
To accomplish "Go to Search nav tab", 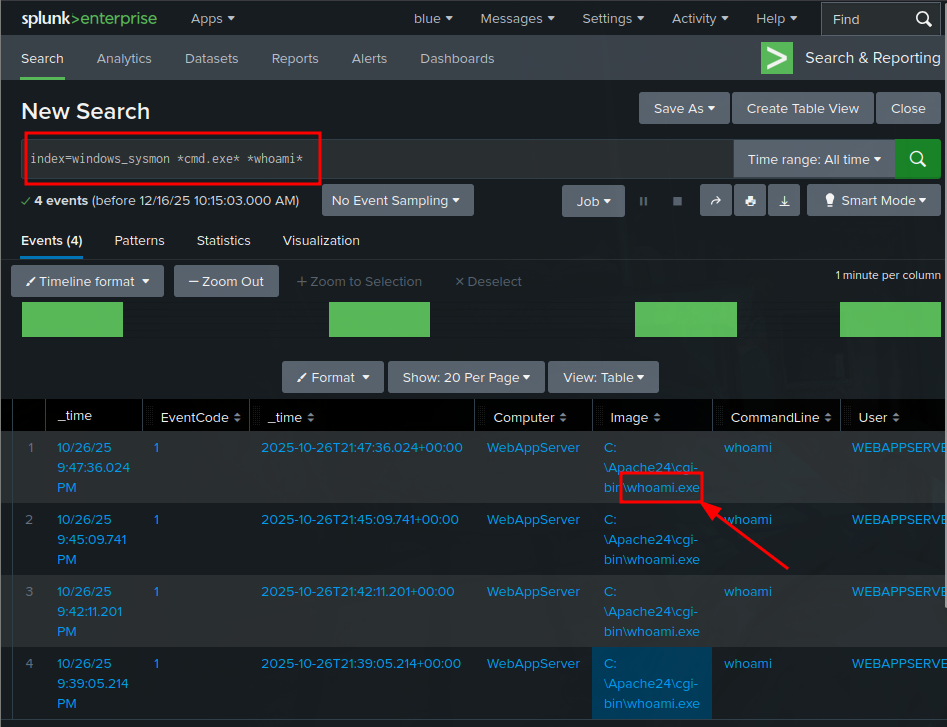I will pyautogui.click(x=42, y=59).
